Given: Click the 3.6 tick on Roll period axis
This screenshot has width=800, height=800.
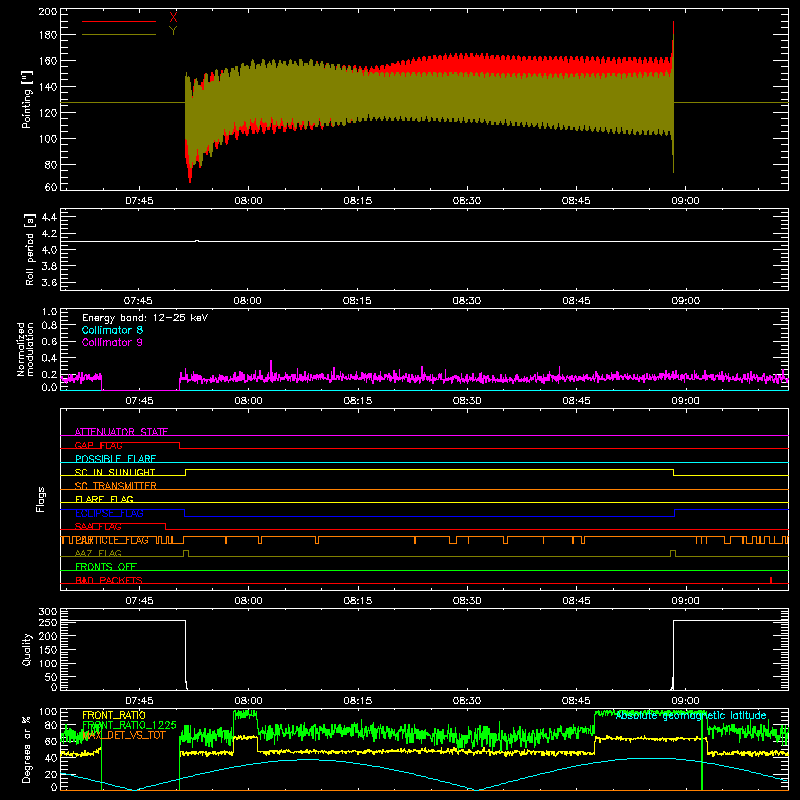Looking at the screenshot, I should 49,283.
